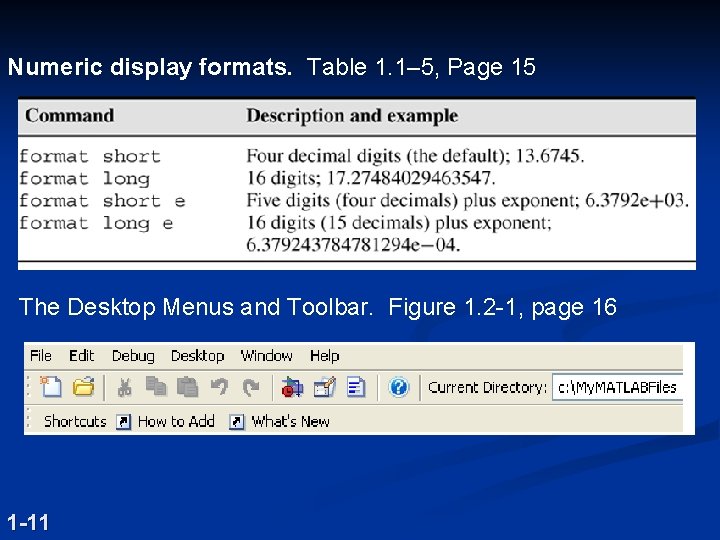The image size is (720, 540).
Task: Click the Current Directory path field
Action: pos(617,388)
